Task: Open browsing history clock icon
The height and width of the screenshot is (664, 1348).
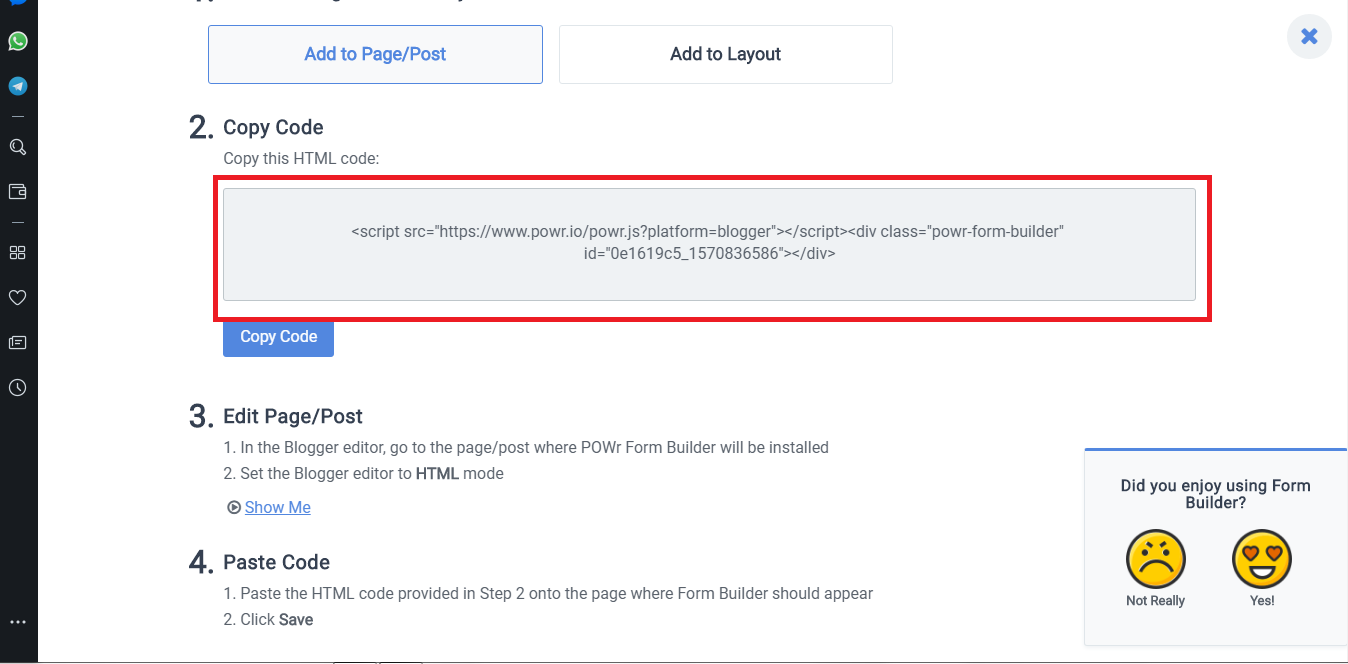Action: tap(18, 387)
